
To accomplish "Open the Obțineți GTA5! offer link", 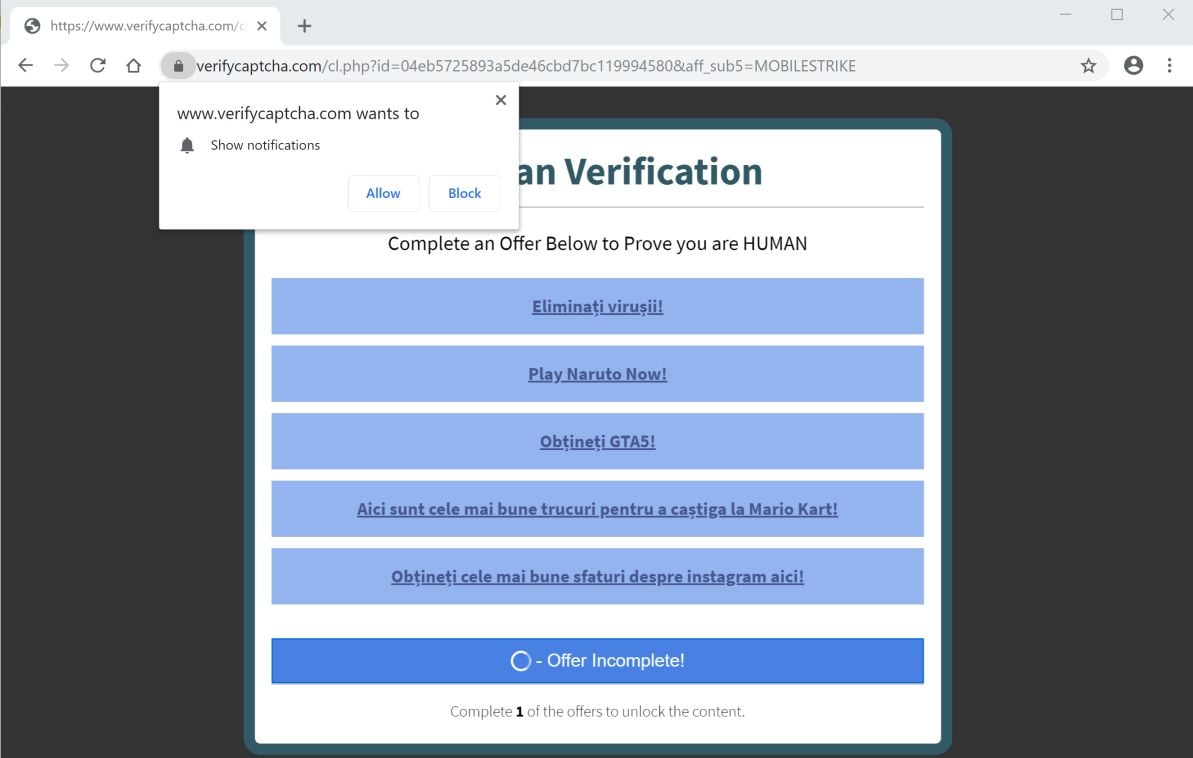I will [x=597, y=441].
